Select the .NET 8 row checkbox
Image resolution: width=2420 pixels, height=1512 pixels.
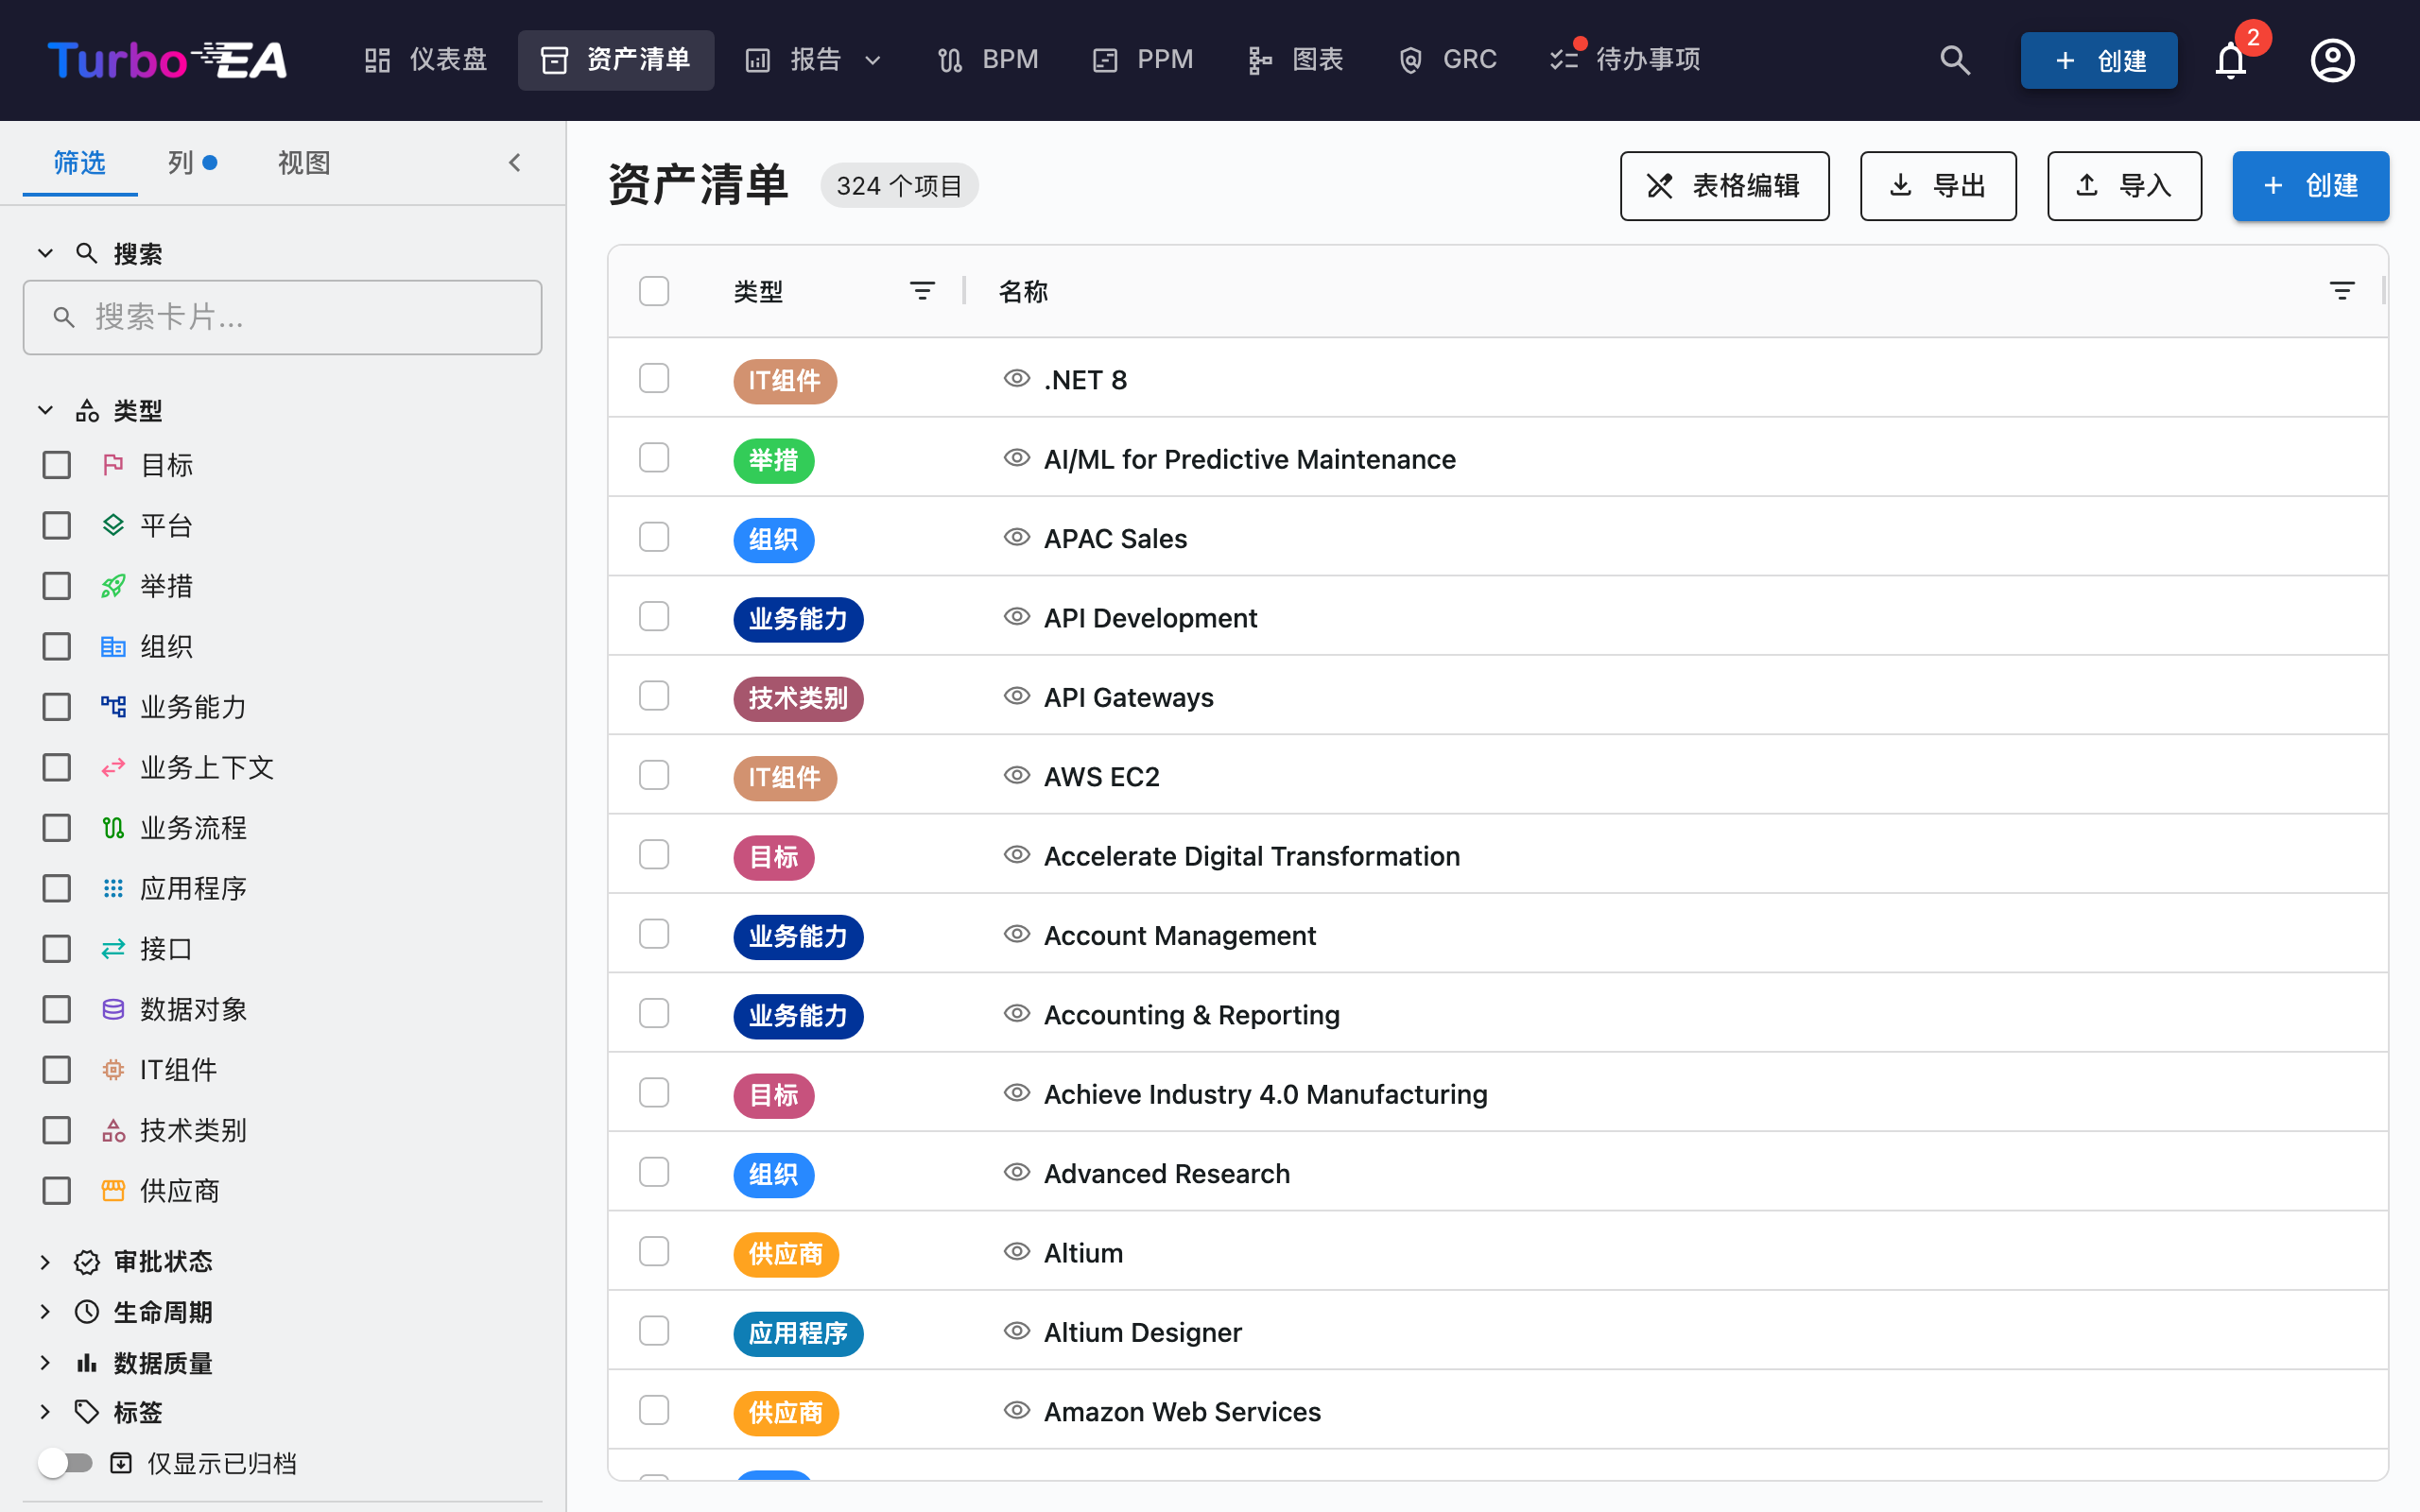click(654, 378)
